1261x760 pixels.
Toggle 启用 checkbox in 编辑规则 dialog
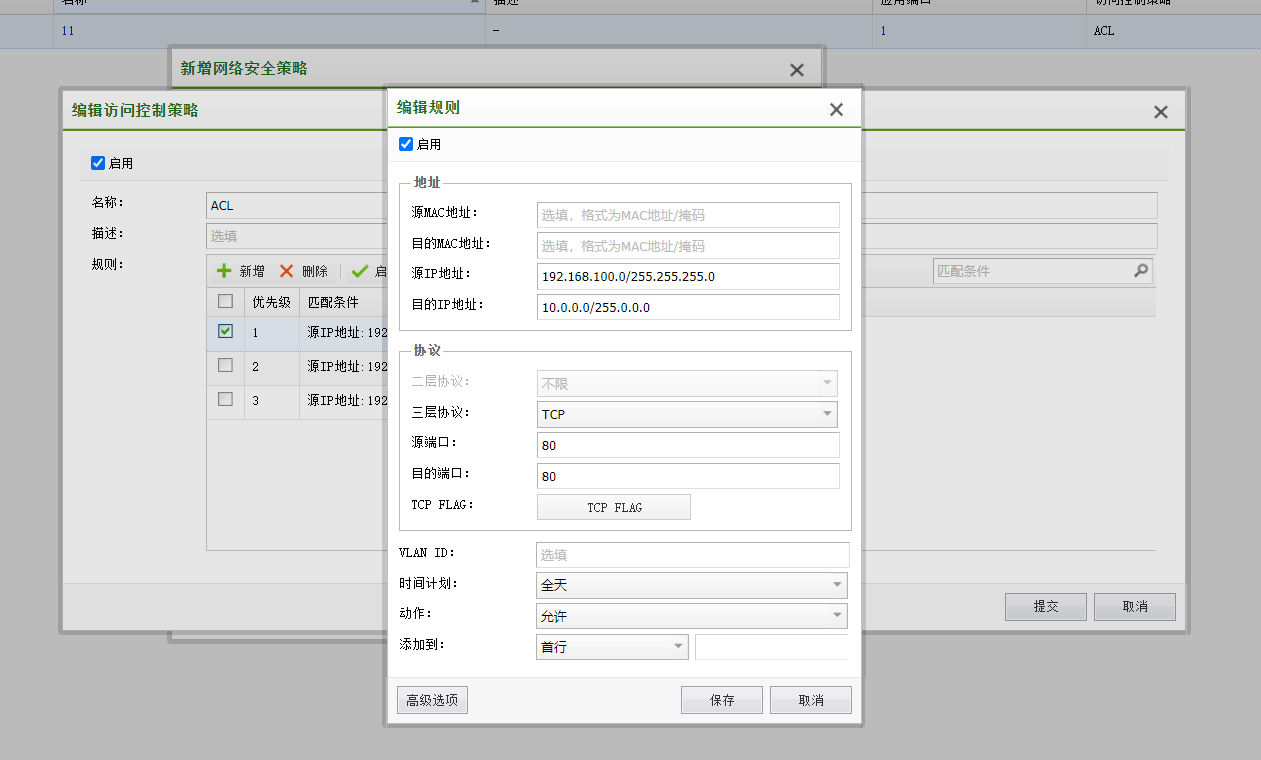406,144
